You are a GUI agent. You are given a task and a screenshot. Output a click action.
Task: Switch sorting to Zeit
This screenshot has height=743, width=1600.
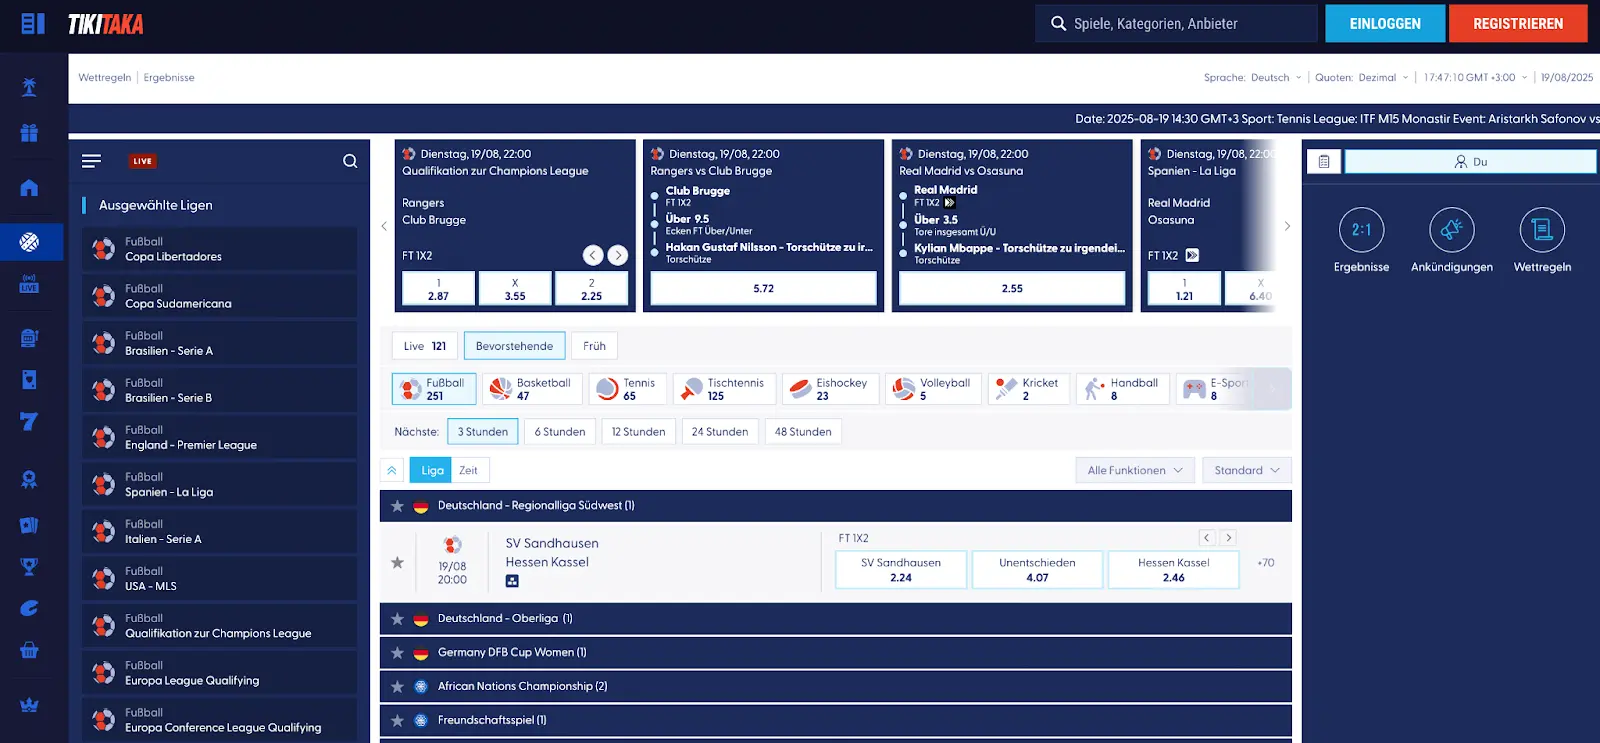[x=468, y=470]
